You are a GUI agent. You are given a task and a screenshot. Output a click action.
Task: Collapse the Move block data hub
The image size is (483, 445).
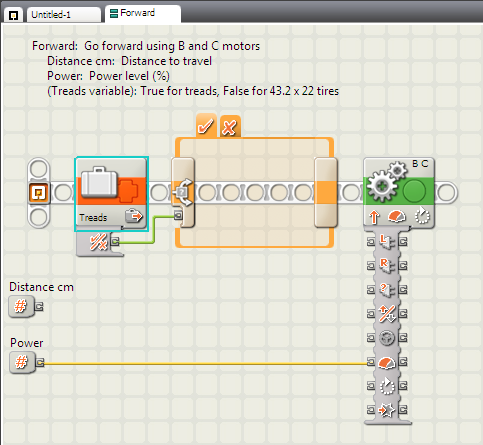coord(387,228)
